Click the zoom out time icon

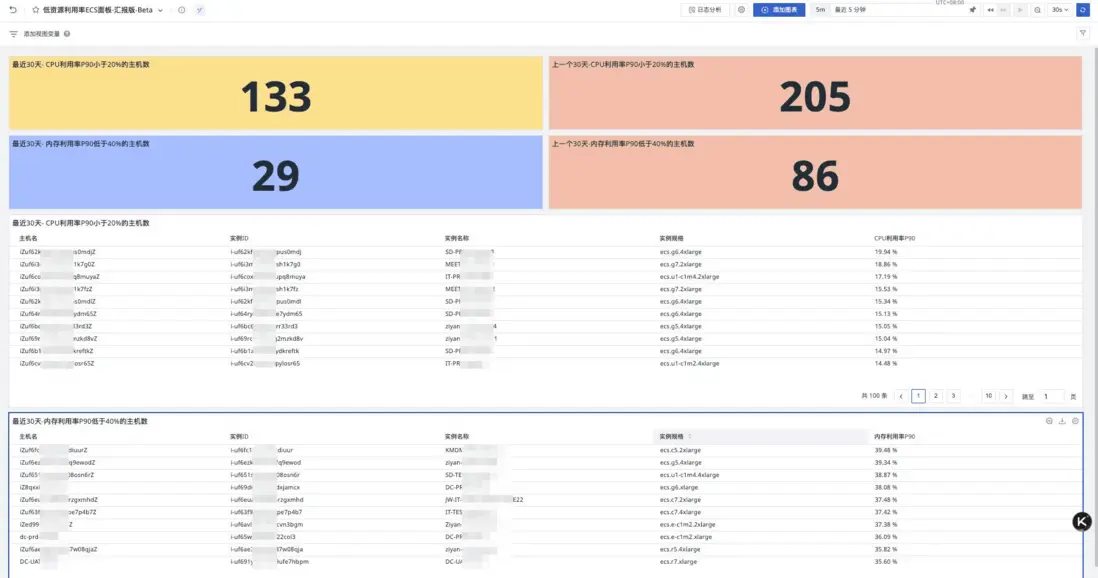[x=1037, y=10]
